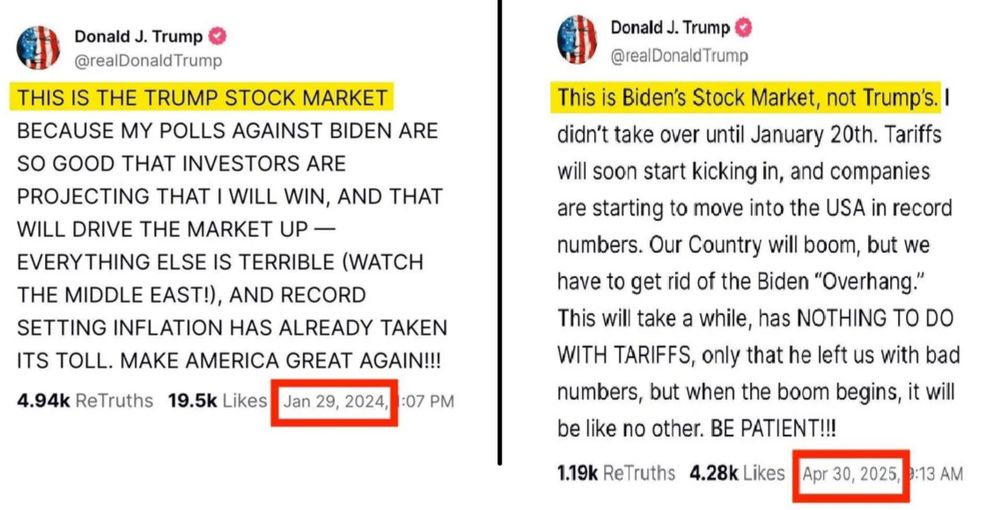
Task: View 1.19k ReTruths count
Action: coord(616,473)
